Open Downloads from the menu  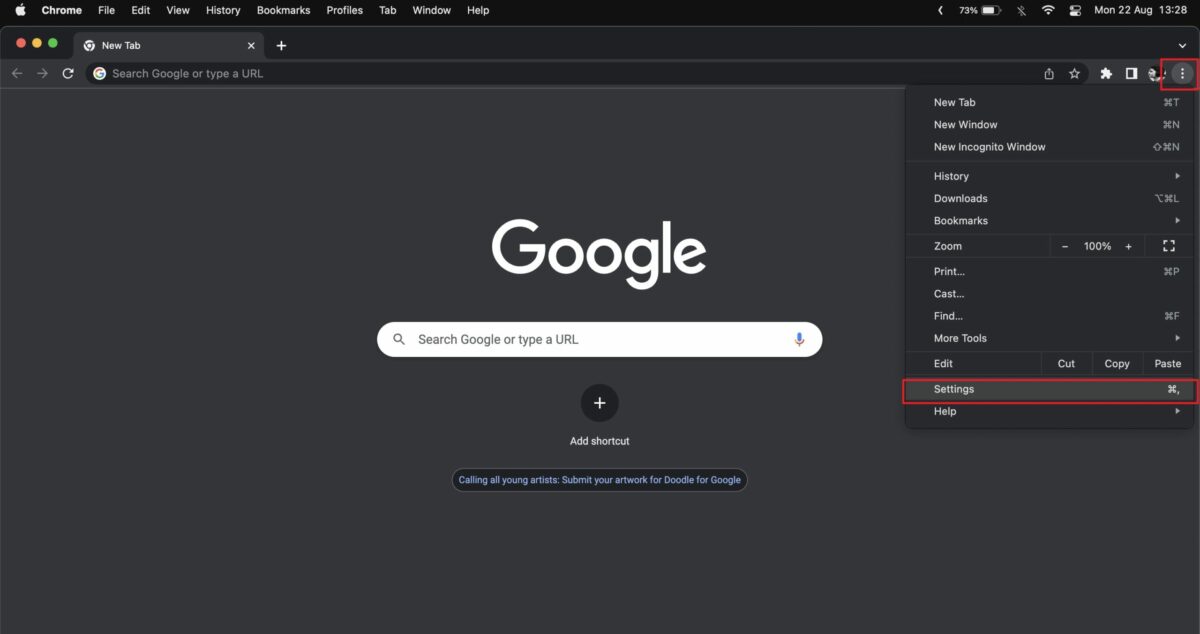pyautogui.click(x=1049, y=198)
